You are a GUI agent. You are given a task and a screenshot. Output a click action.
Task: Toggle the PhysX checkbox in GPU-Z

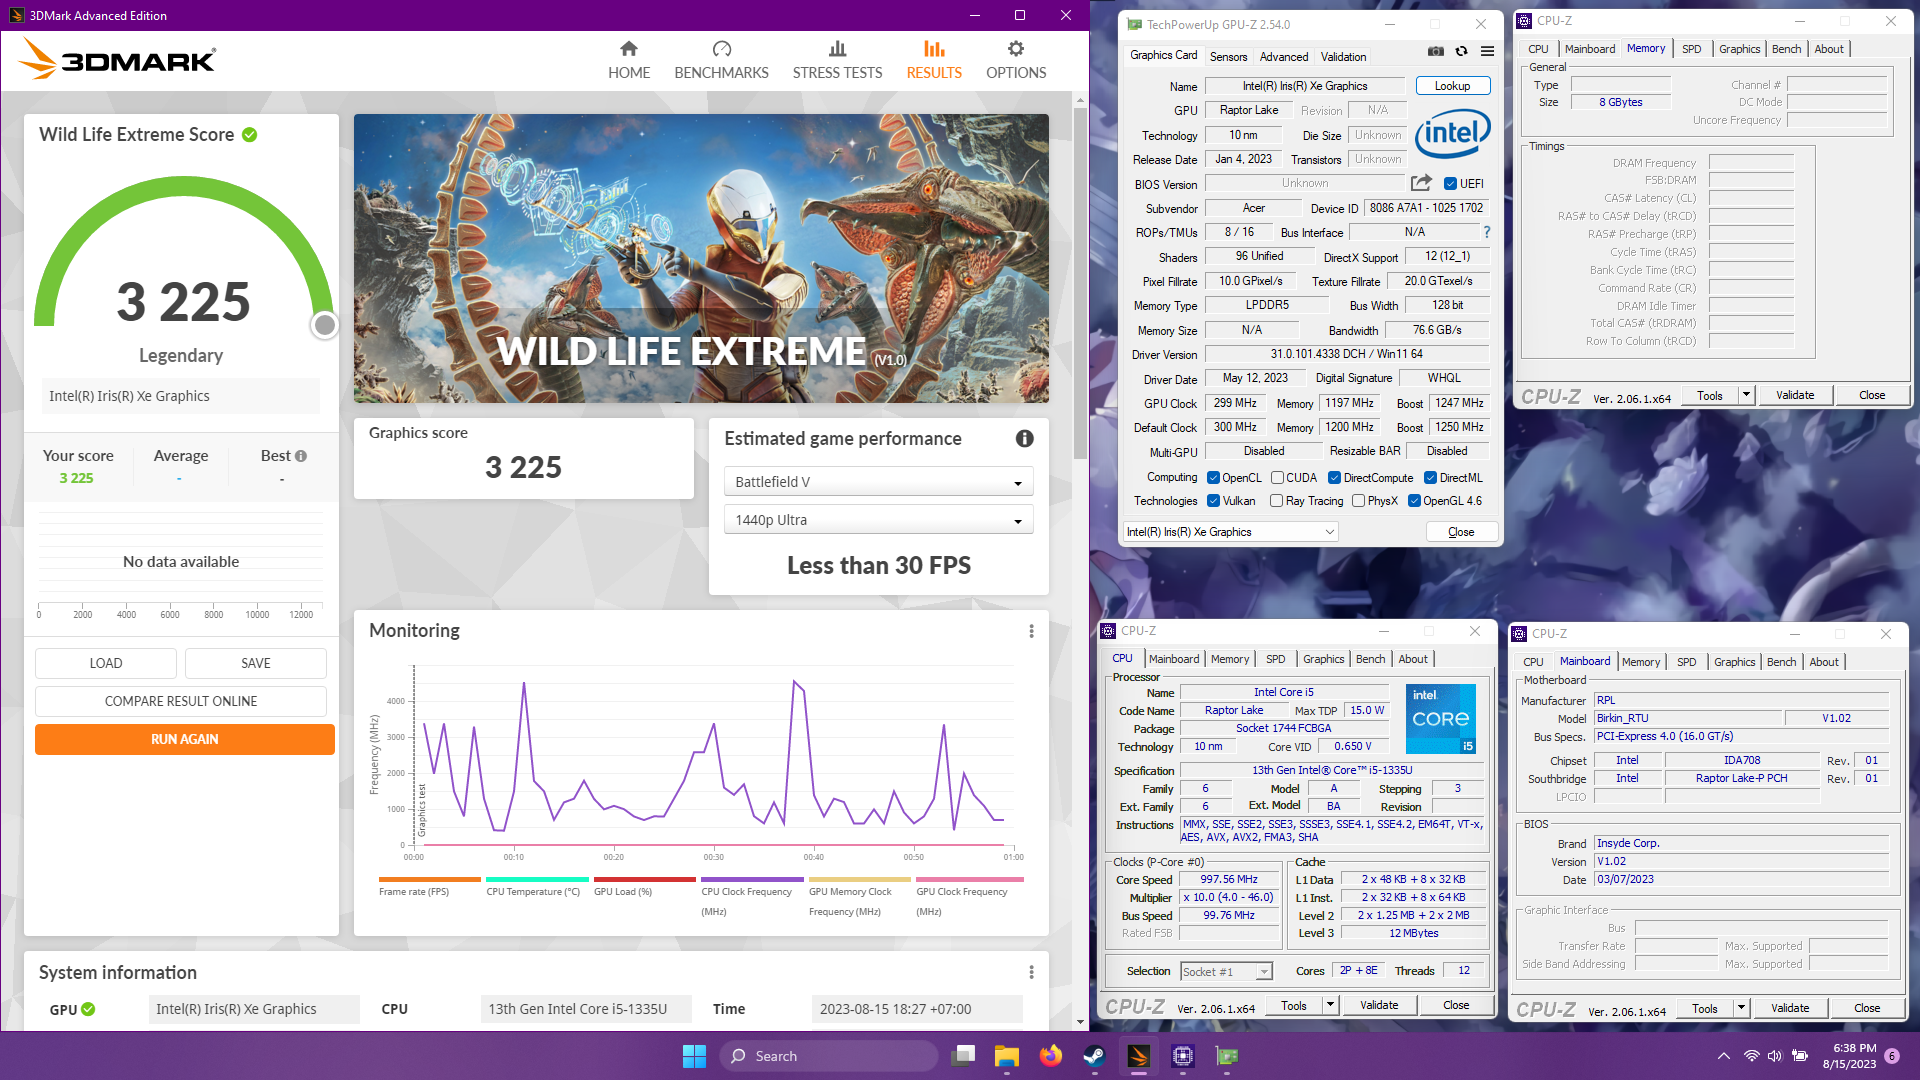1358,501
